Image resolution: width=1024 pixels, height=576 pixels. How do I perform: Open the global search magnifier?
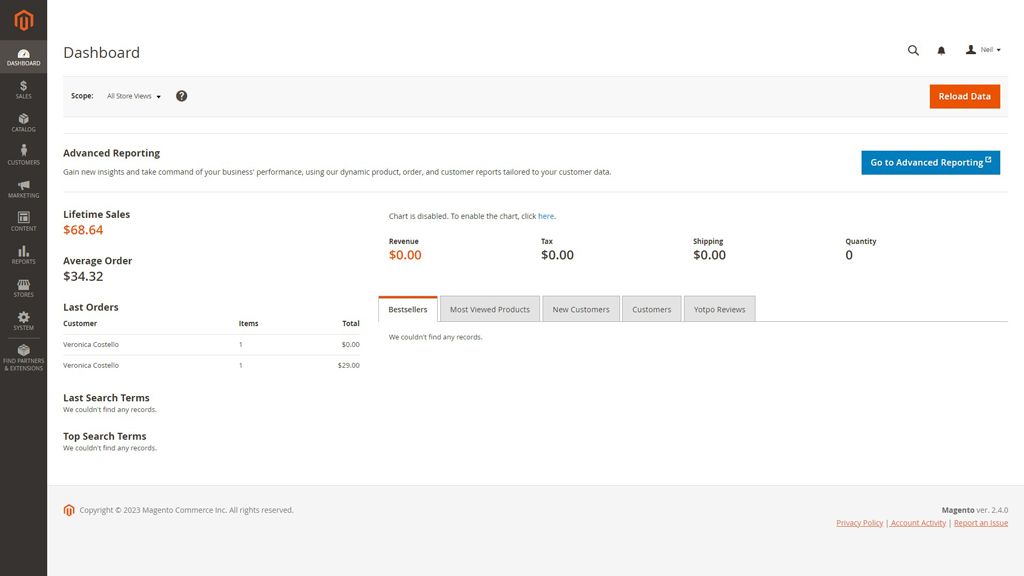point(912,50)
